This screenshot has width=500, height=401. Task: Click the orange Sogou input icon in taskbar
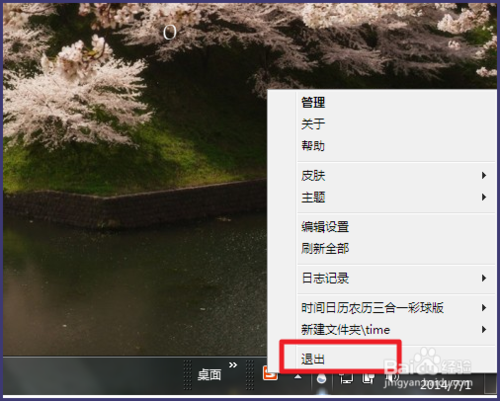coord(270,373)
